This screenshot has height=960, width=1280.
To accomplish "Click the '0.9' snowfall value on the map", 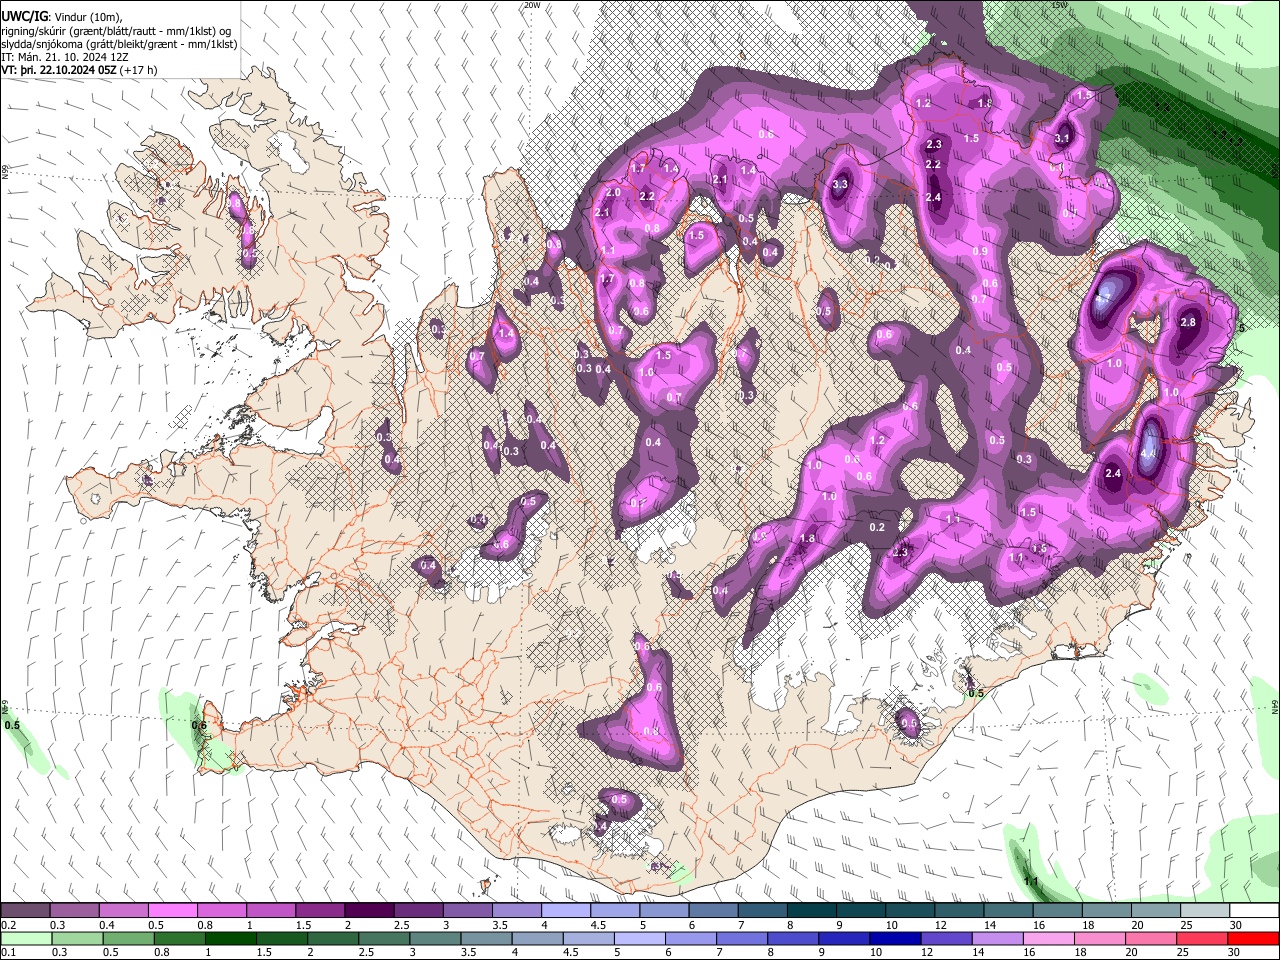I will click(x=980, y=251).
